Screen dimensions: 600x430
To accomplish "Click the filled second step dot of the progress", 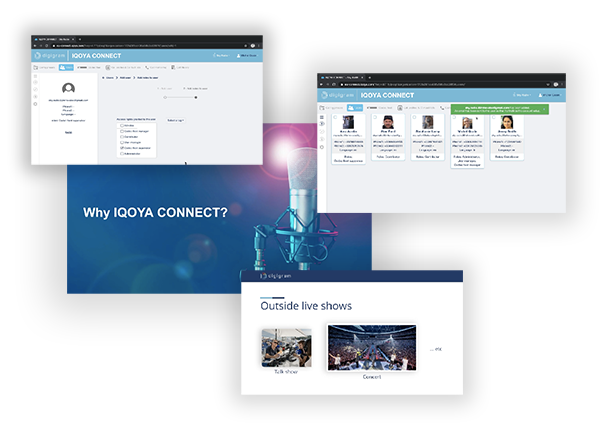I will [196, 97].
